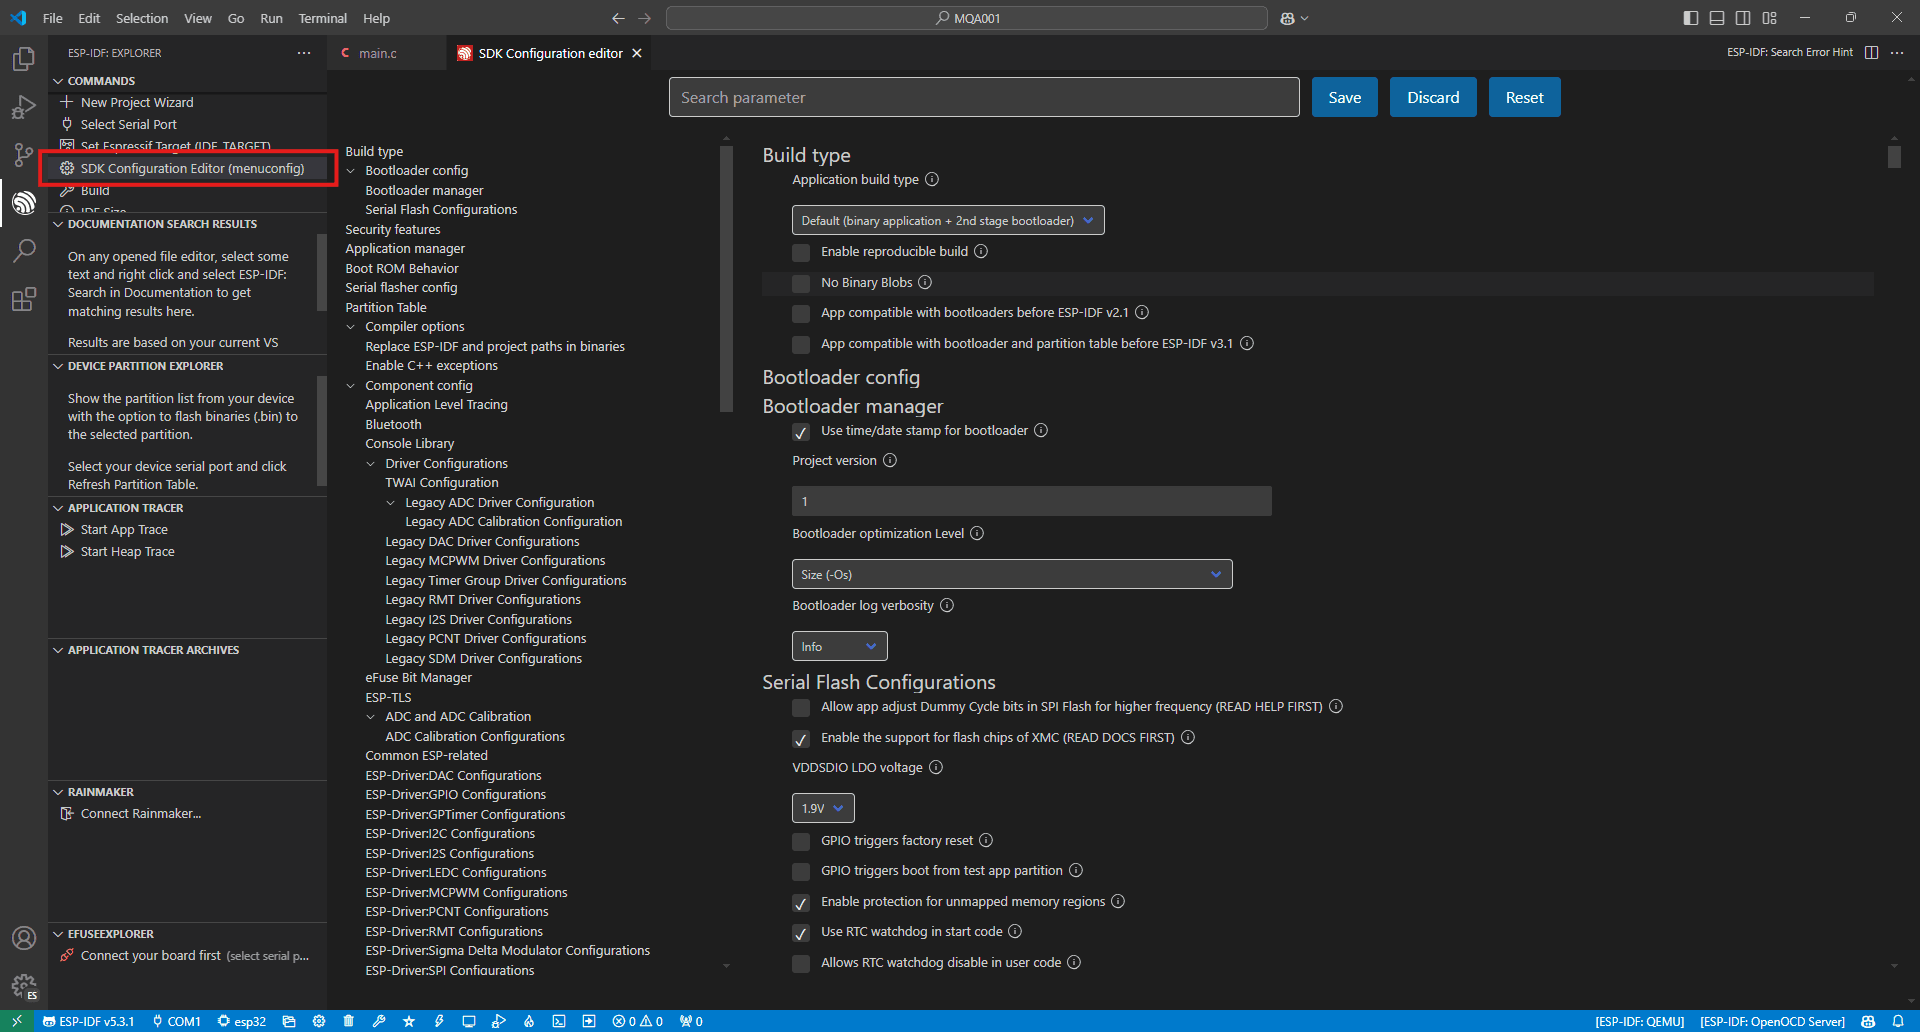Select the COM1 serial port status item

[176, 1021]
